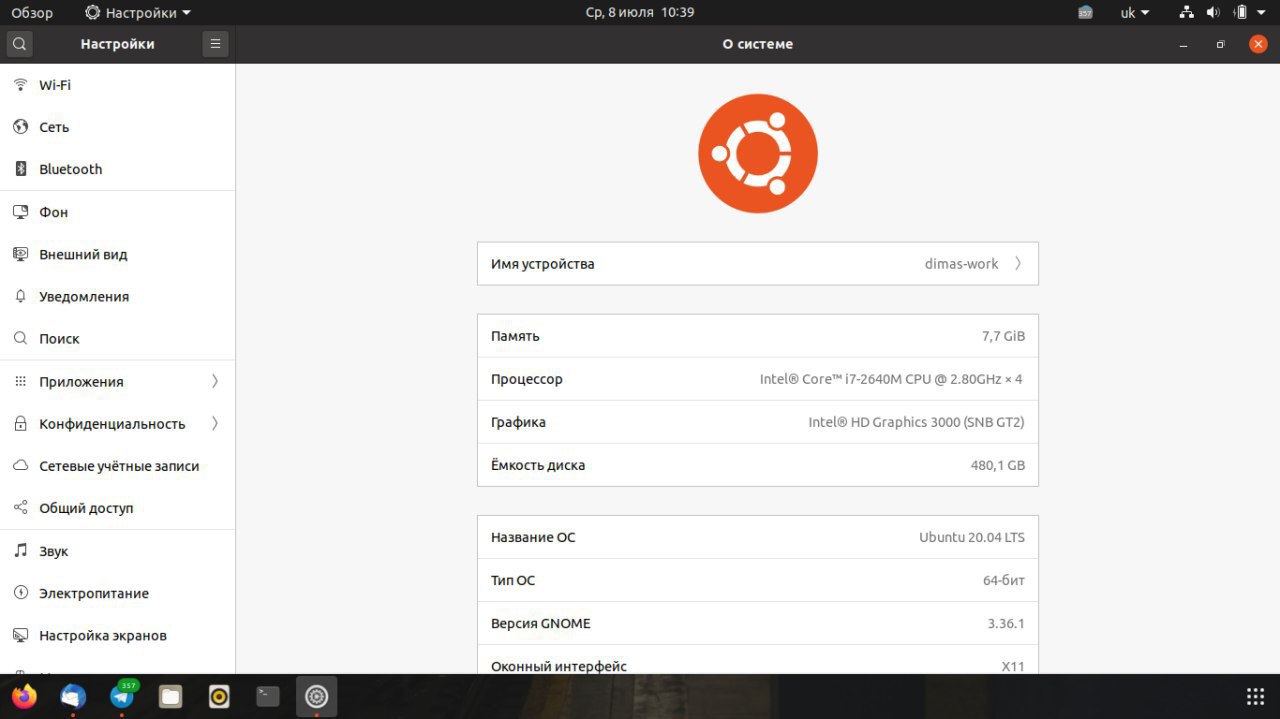Click the О системе window title
The width and height of the screenshot is (1280, 719).
[x=758, y=44]
